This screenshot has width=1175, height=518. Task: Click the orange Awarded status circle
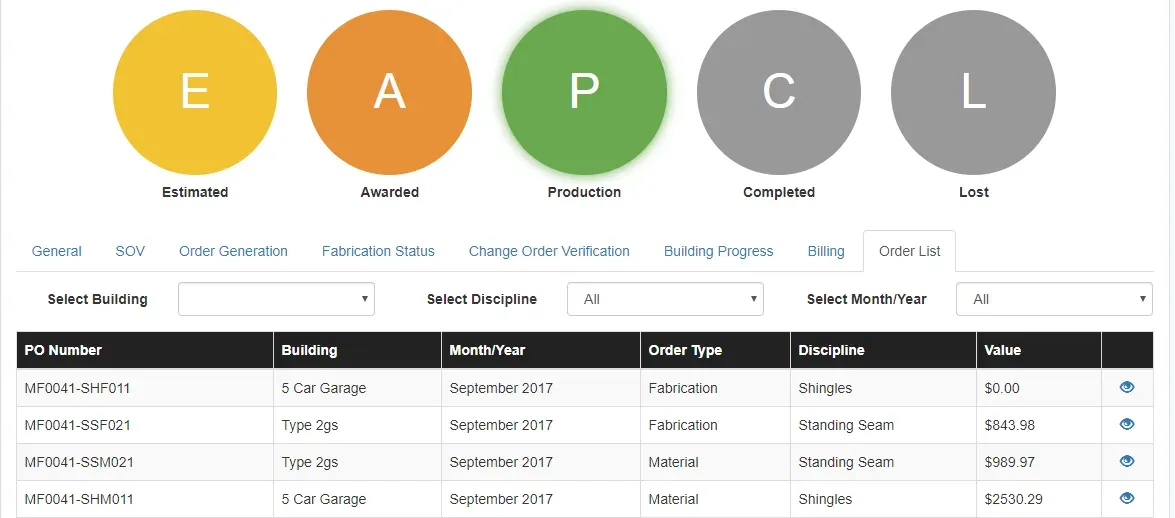click(x=390, y=92)
